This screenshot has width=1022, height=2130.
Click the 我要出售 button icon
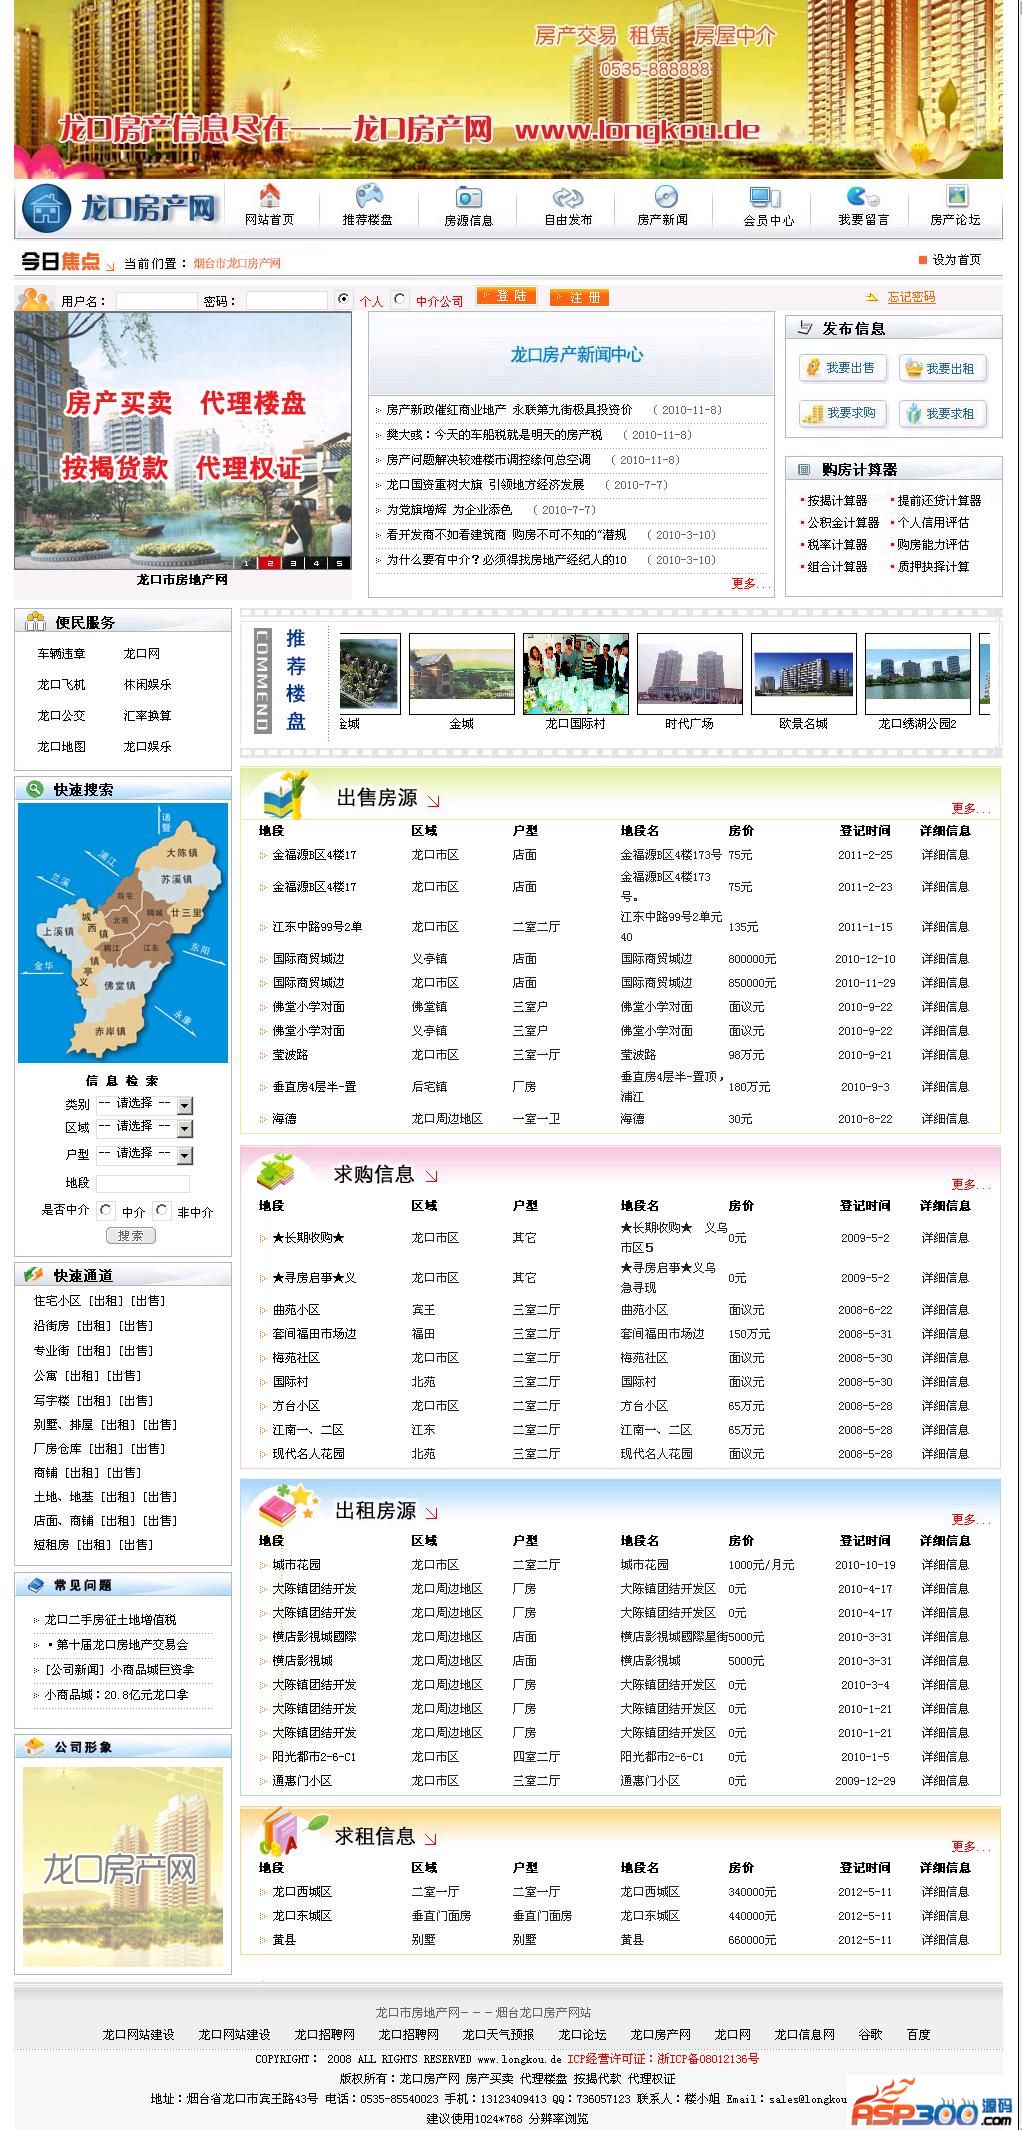tap(812, 368)
